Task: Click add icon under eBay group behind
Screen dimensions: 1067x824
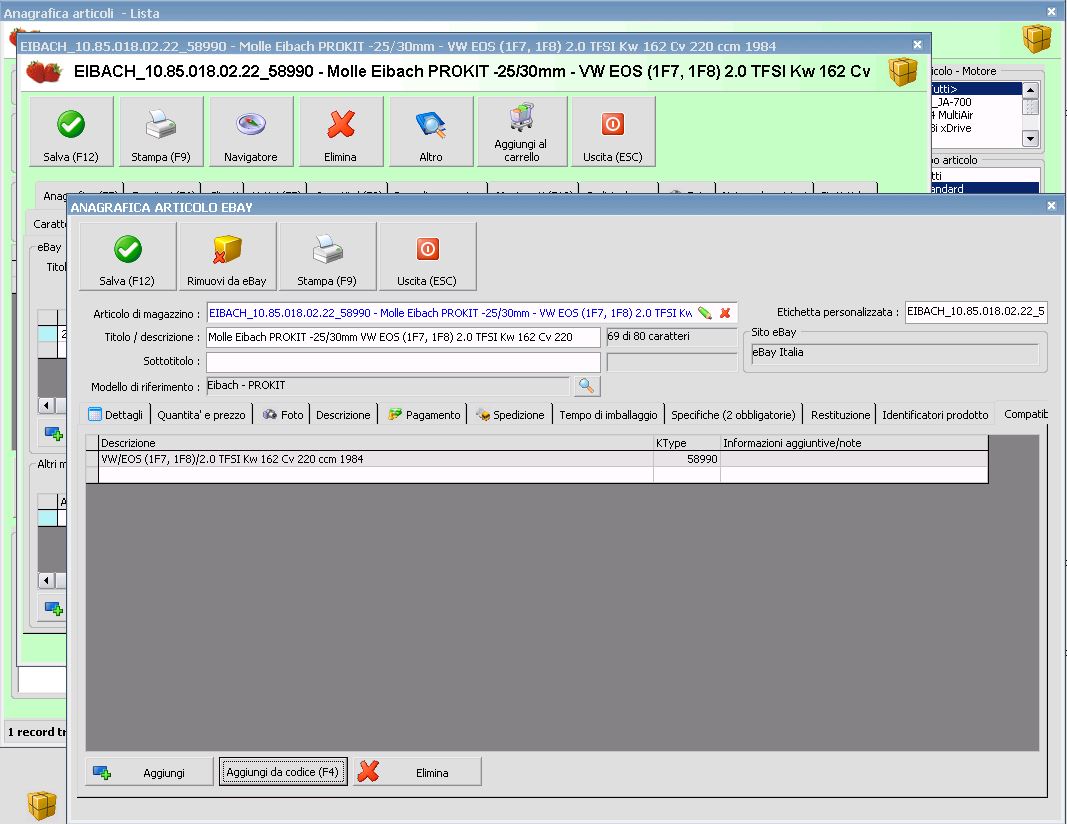Action: coord(53,433)
